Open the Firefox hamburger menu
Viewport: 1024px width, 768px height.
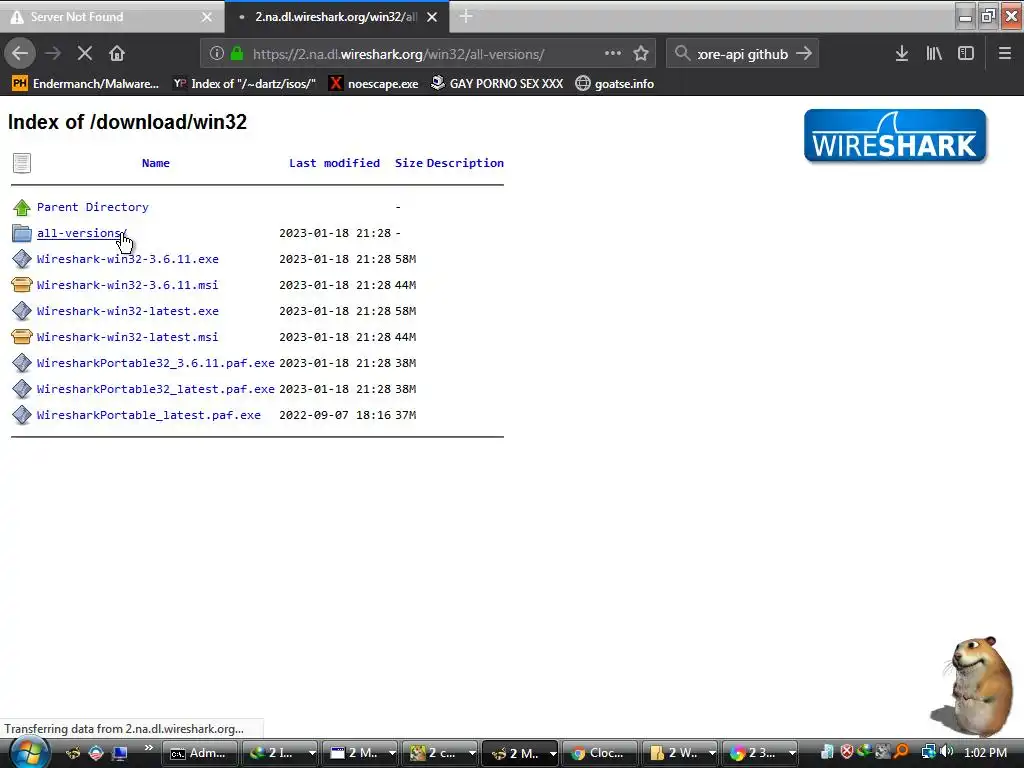pos(1004,54)
